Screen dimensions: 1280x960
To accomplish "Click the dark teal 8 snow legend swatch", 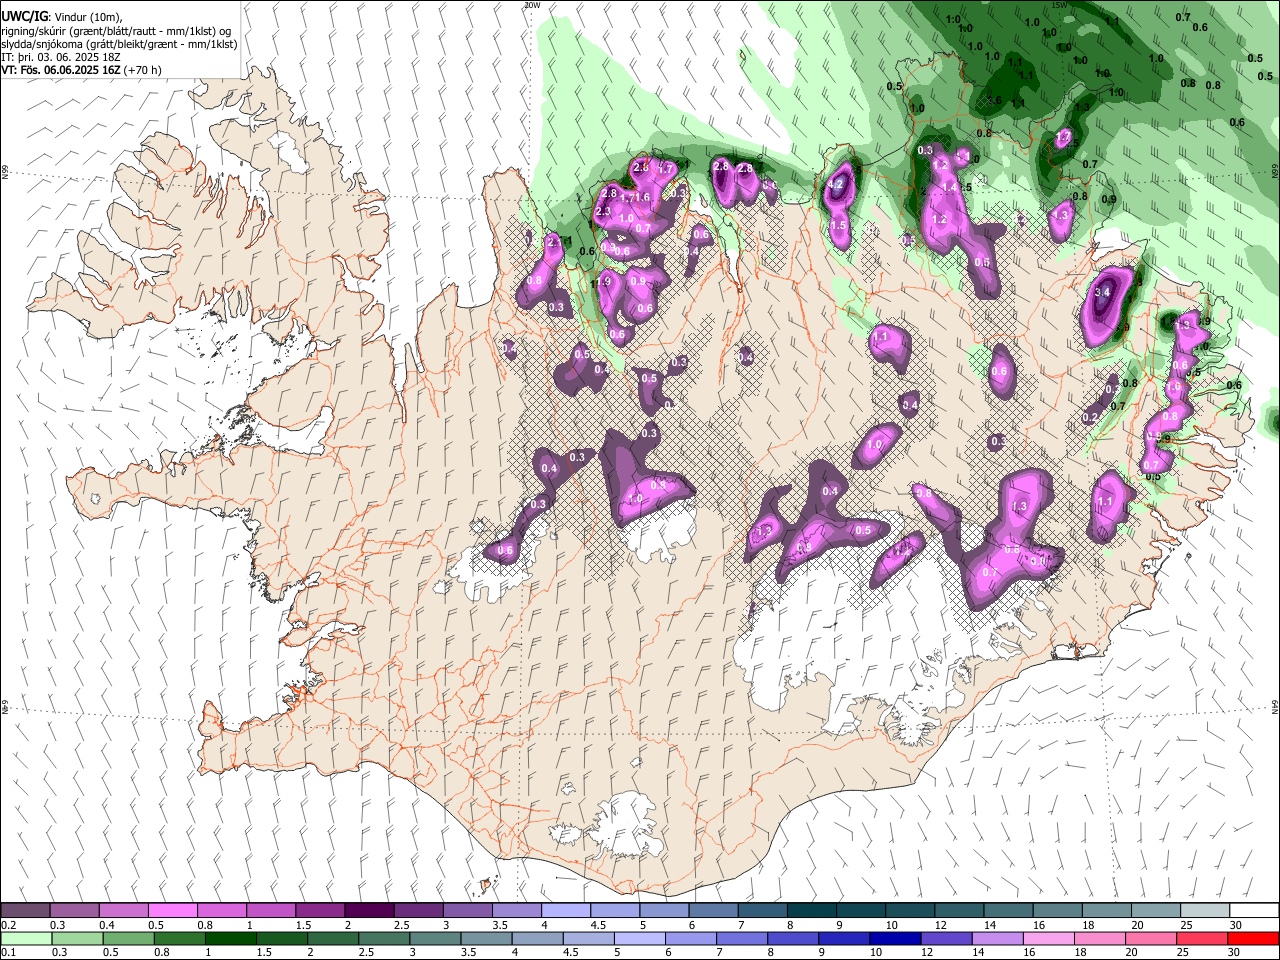I will tap(811, 911).
